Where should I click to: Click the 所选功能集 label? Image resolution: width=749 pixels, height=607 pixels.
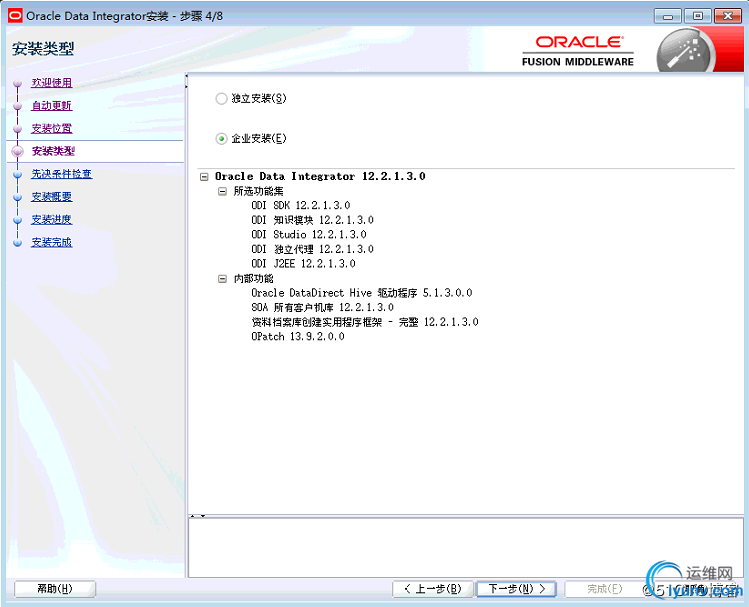(258, 192)
